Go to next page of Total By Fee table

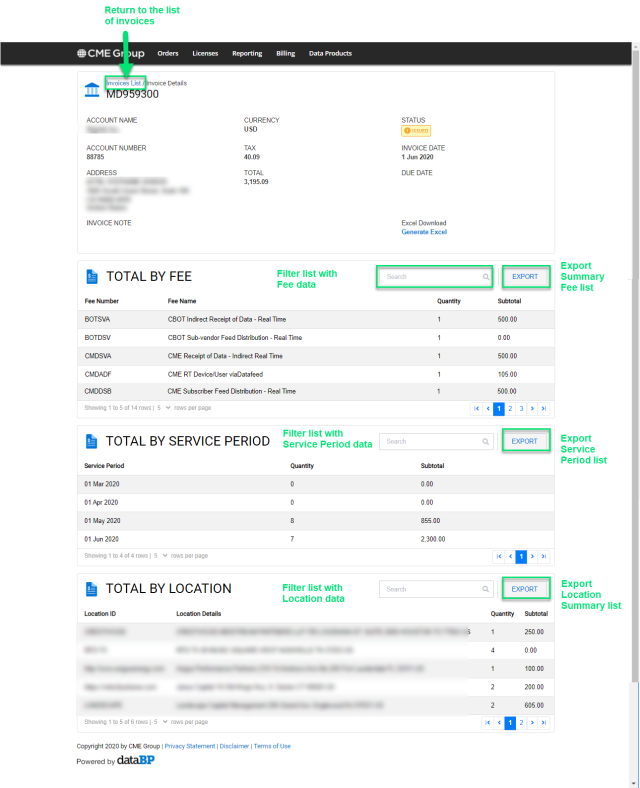coord(532,409)
